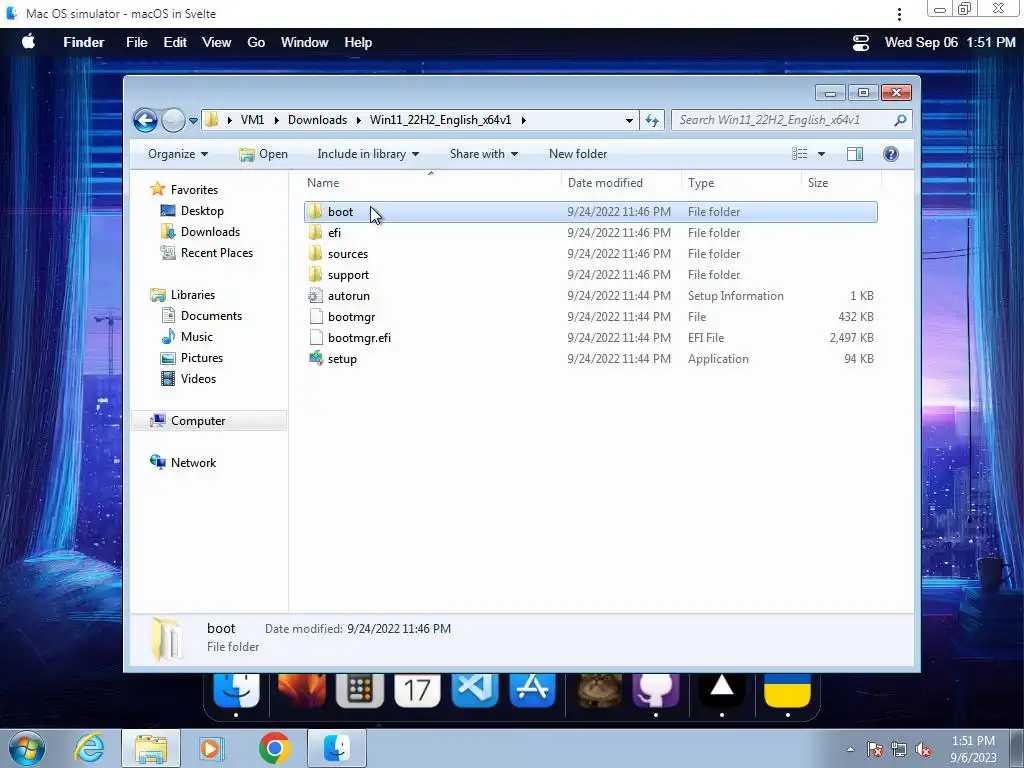Open Desktop in the navigation pane
This screenshot has height=768, width=1024.
(192, 211)
